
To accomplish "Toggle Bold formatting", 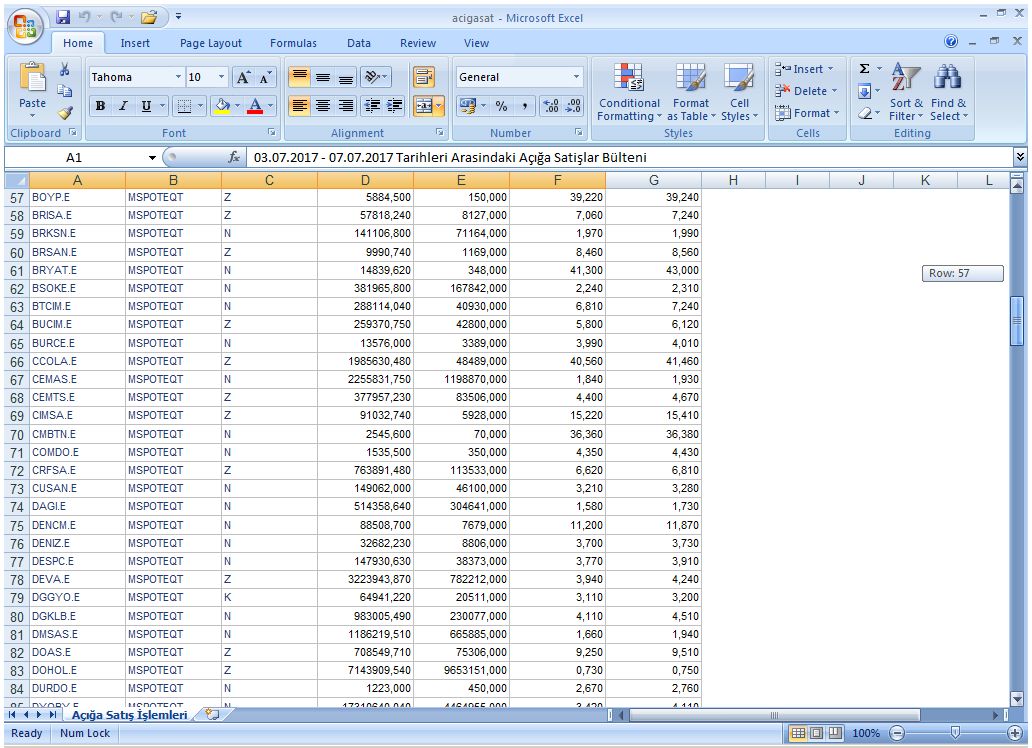I will point(100,105).
